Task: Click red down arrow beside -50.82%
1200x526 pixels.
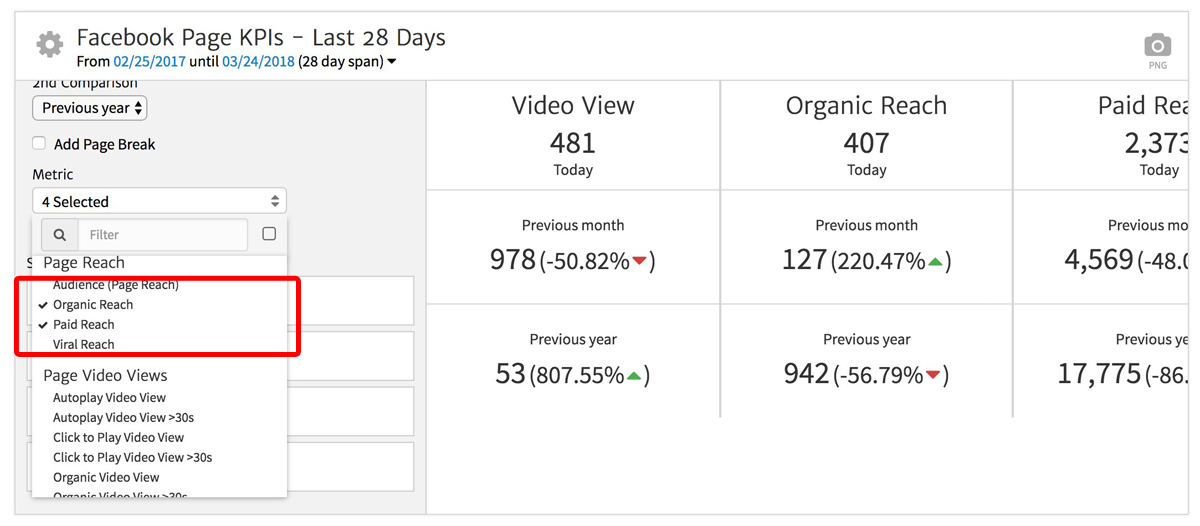Action: tap(640, 262)
